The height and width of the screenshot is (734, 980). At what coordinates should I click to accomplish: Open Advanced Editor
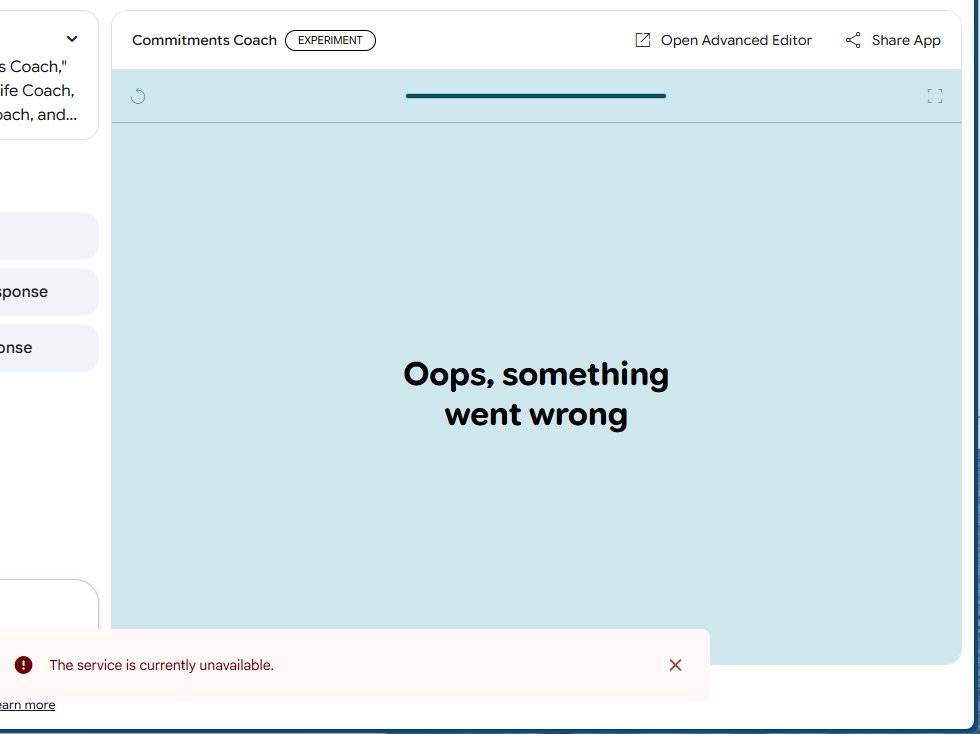pos(724,40)
